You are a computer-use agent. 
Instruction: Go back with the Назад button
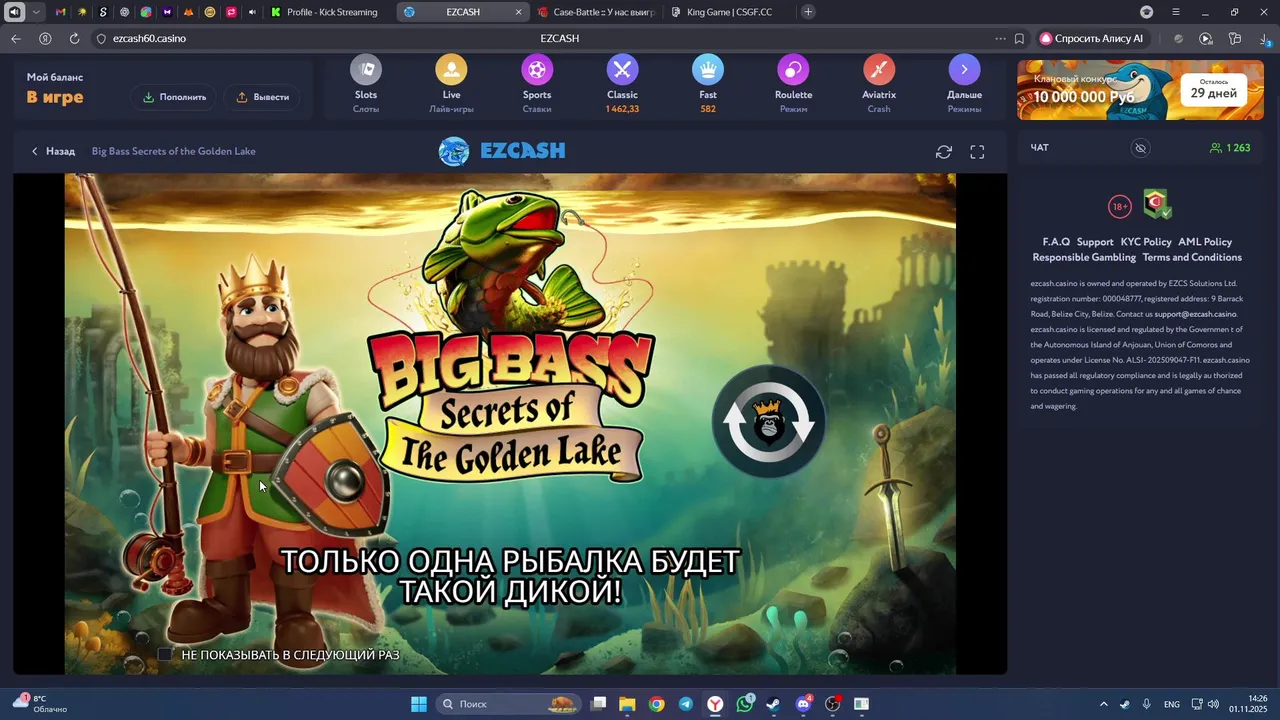click(x=53, y=151)
